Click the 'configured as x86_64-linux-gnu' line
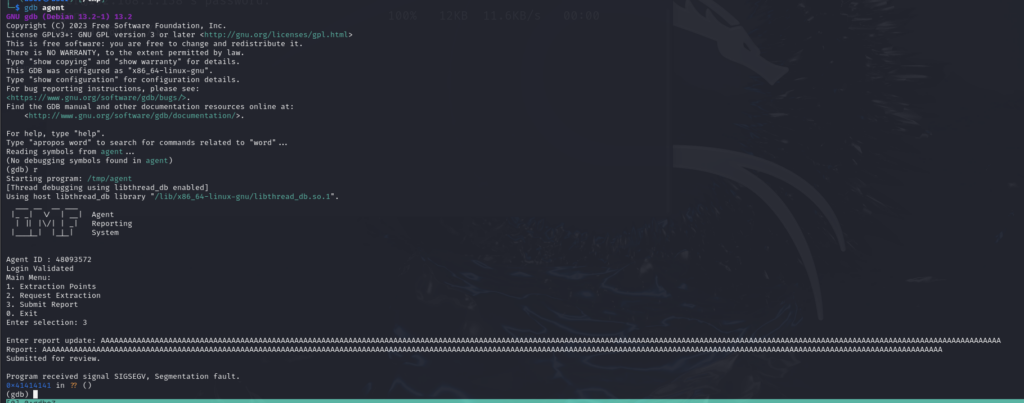This screenshot has height=403, width=1024. coord(110,71)
